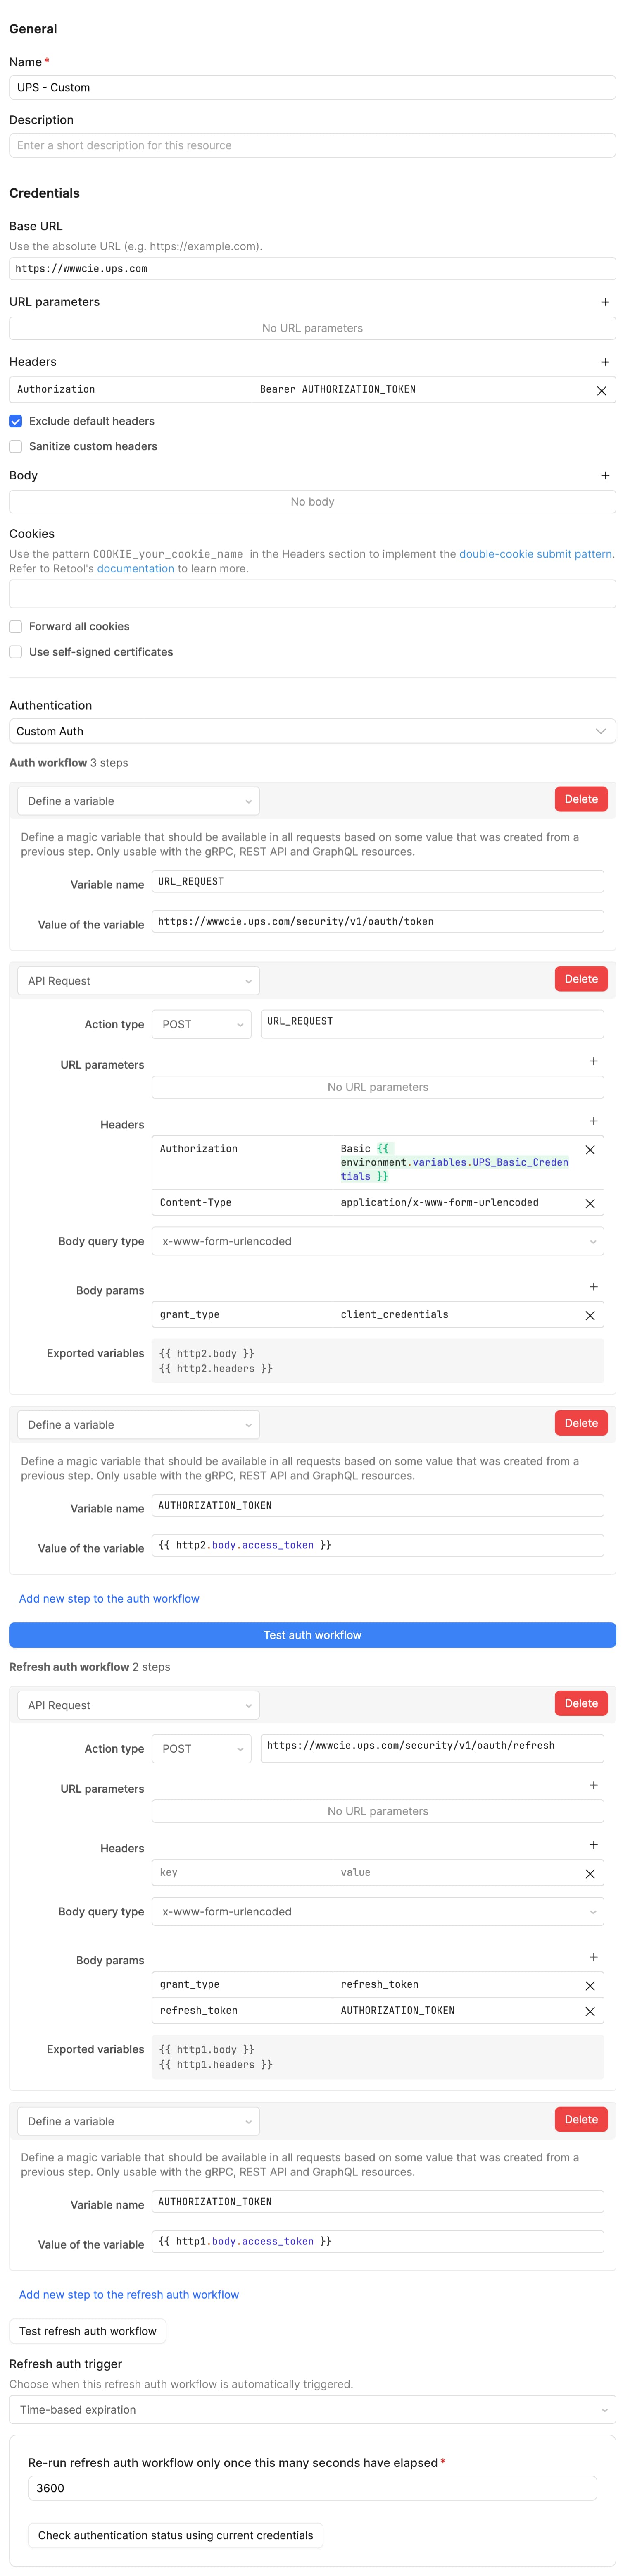The image size is (623, 2576).
Task: Edit value field http2.body.access_token
Action: click(x=378, y=1545)
